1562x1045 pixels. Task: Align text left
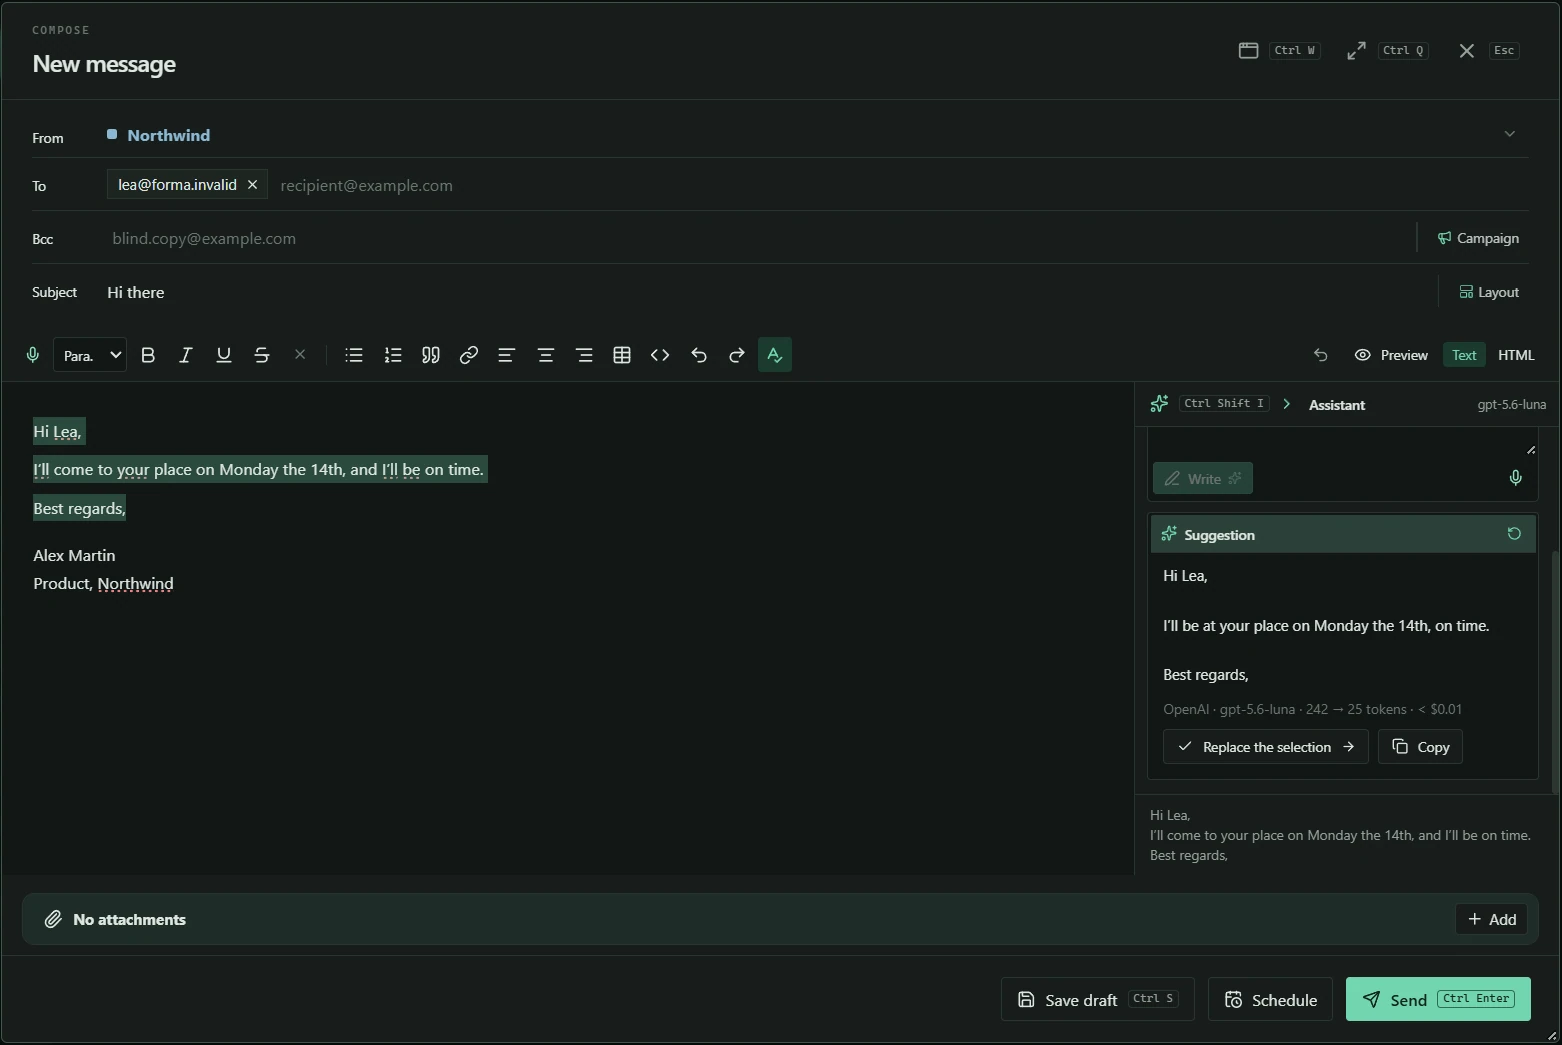pyautogui.click(x=507, y=355)
